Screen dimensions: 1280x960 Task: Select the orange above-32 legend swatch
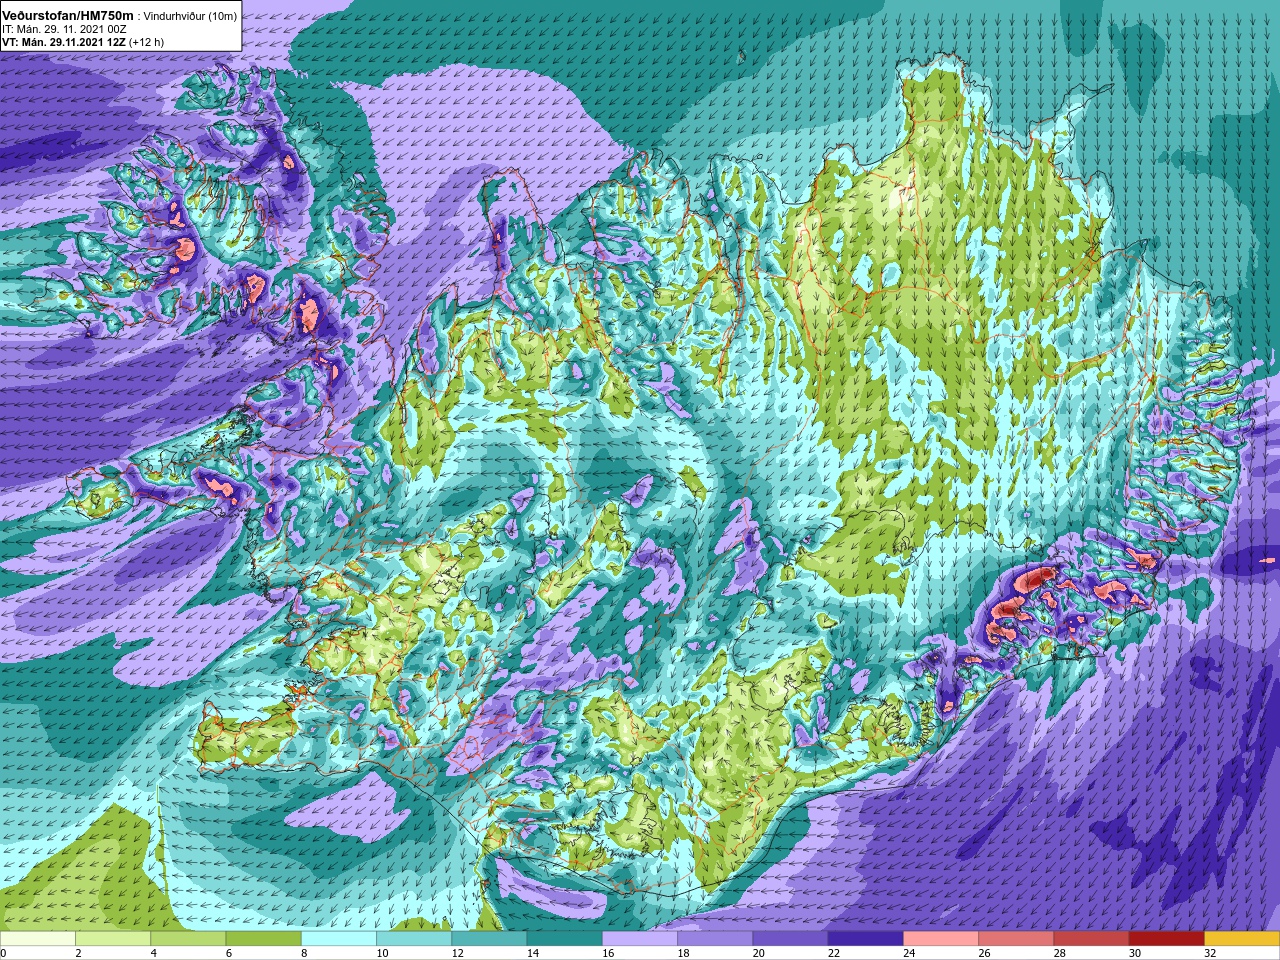1242,939
